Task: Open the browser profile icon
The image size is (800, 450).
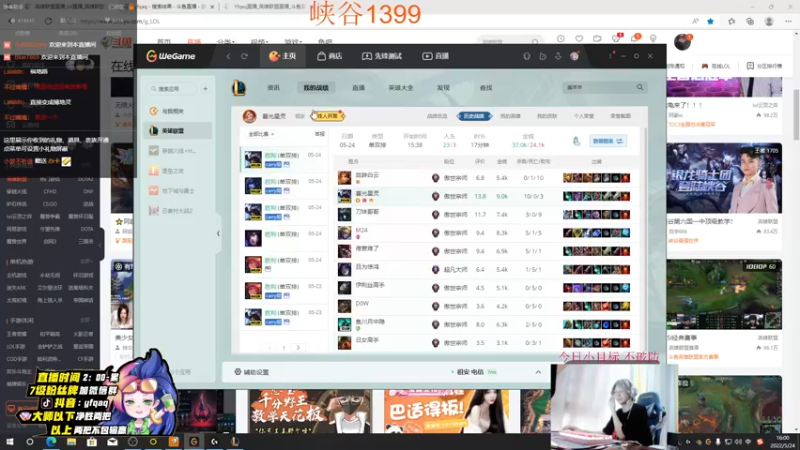Action: (769, 21)
